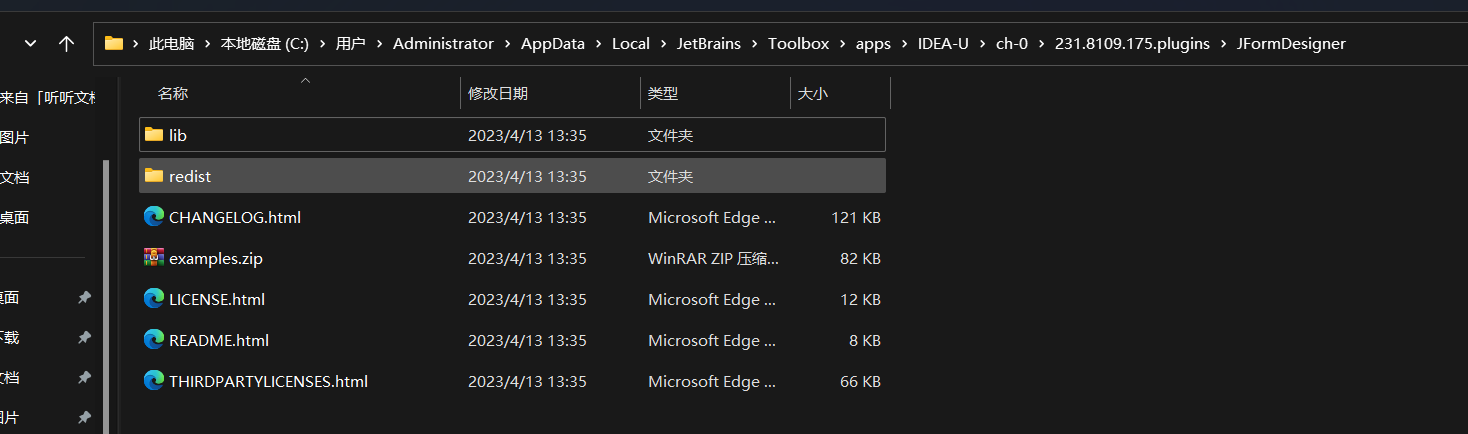The image size is (1468, 434).
Task: Navigate to AppData in breadcrumb
Action: pos(553,44)
